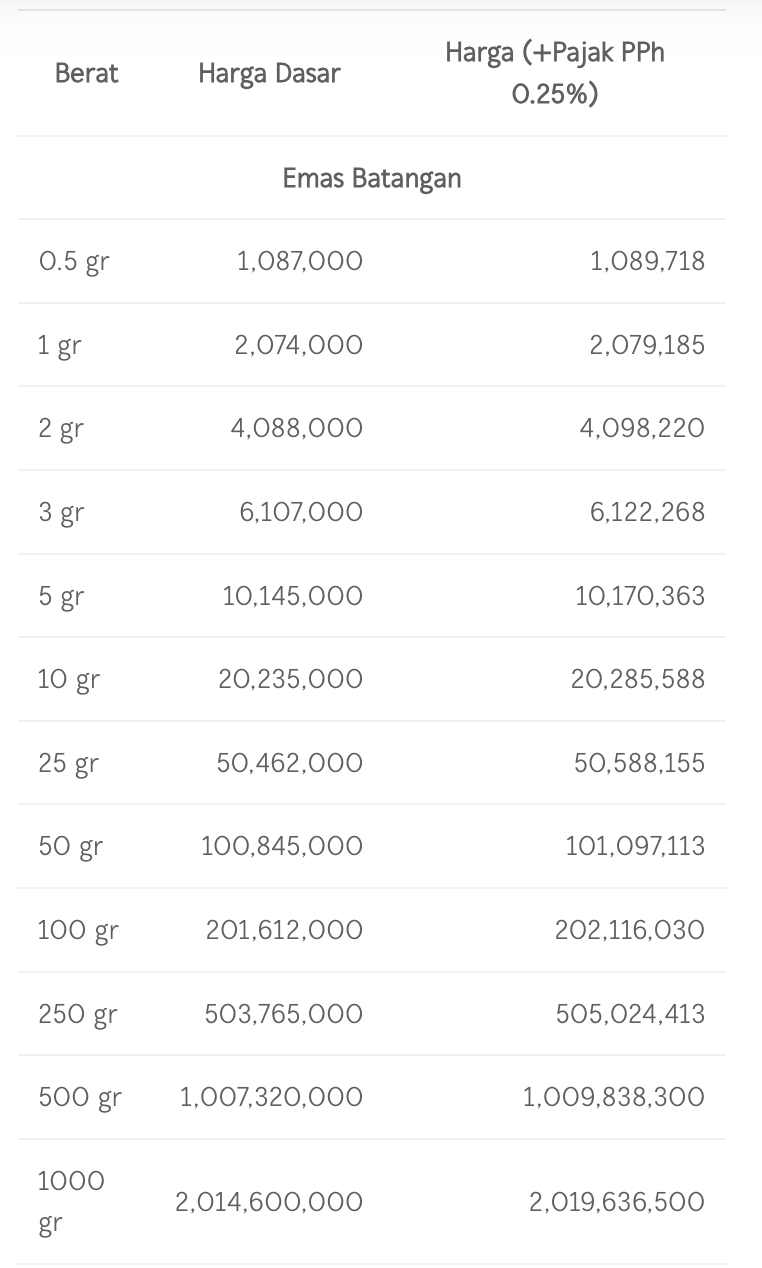Click the 5 gr base price 10,145,000
Viewport: 762px width, 1268px height.
293,596
